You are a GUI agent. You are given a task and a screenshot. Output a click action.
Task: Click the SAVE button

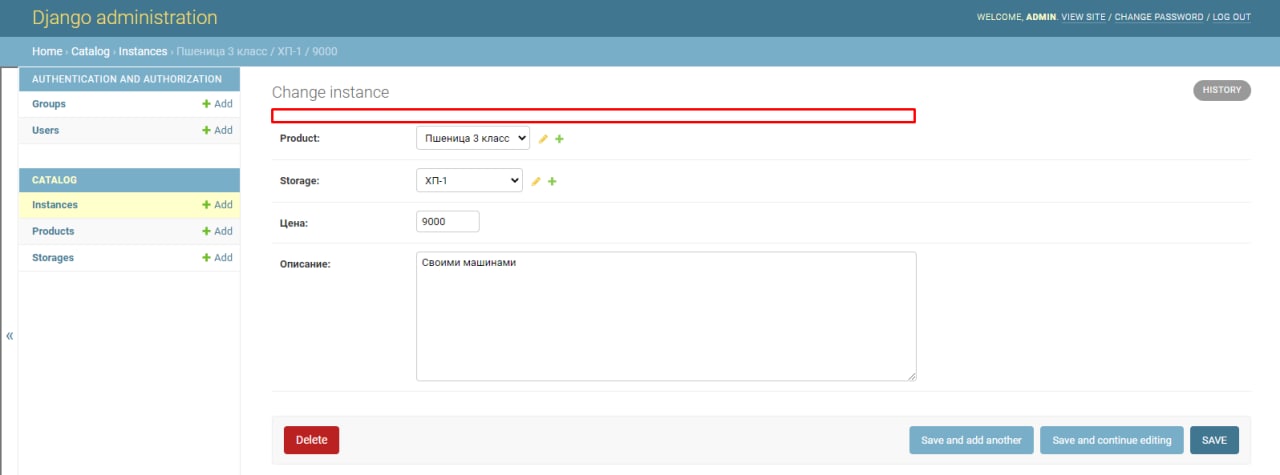[x=1214, y=440]
